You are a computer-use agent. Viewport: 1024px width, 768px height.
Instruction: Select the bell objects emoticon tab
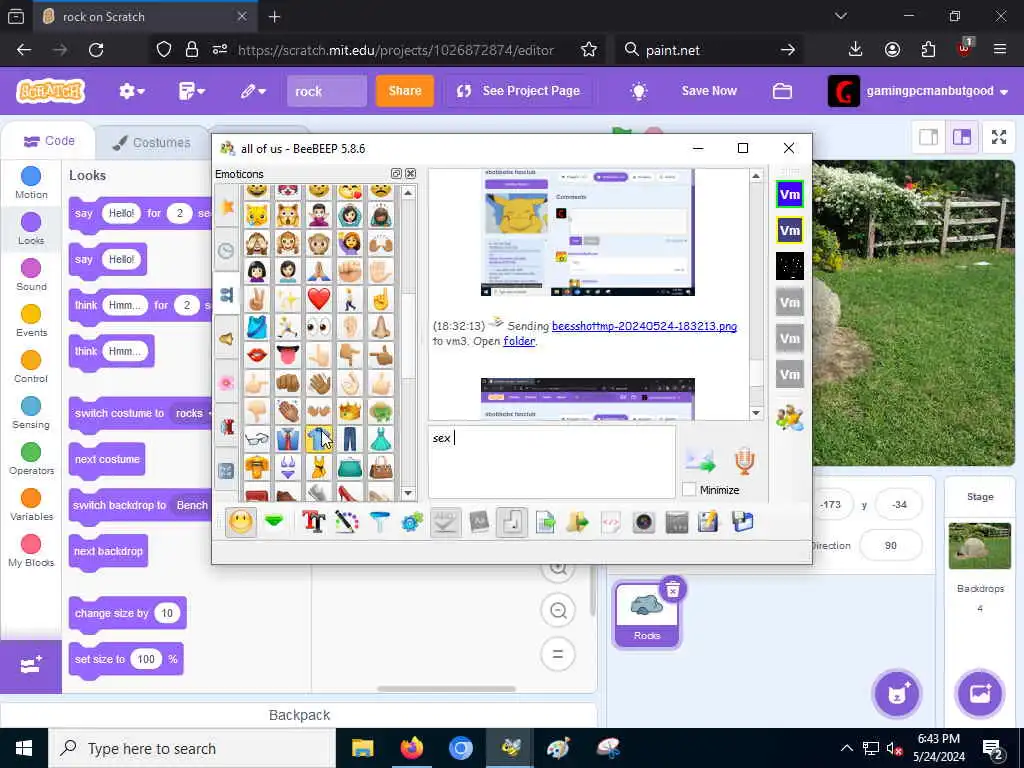(227, 338)
